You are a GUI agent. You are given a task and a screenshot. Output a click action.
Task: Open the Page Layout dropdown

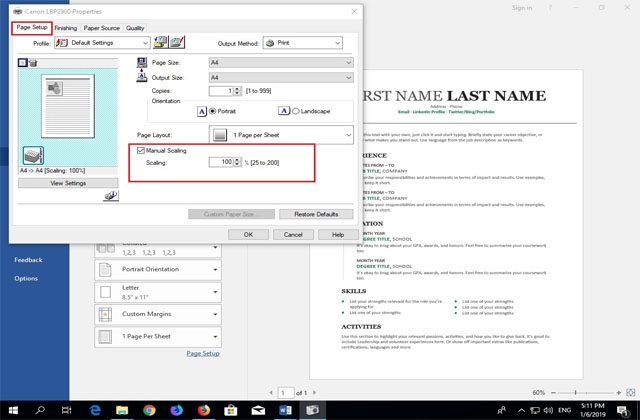pos(280,134)
